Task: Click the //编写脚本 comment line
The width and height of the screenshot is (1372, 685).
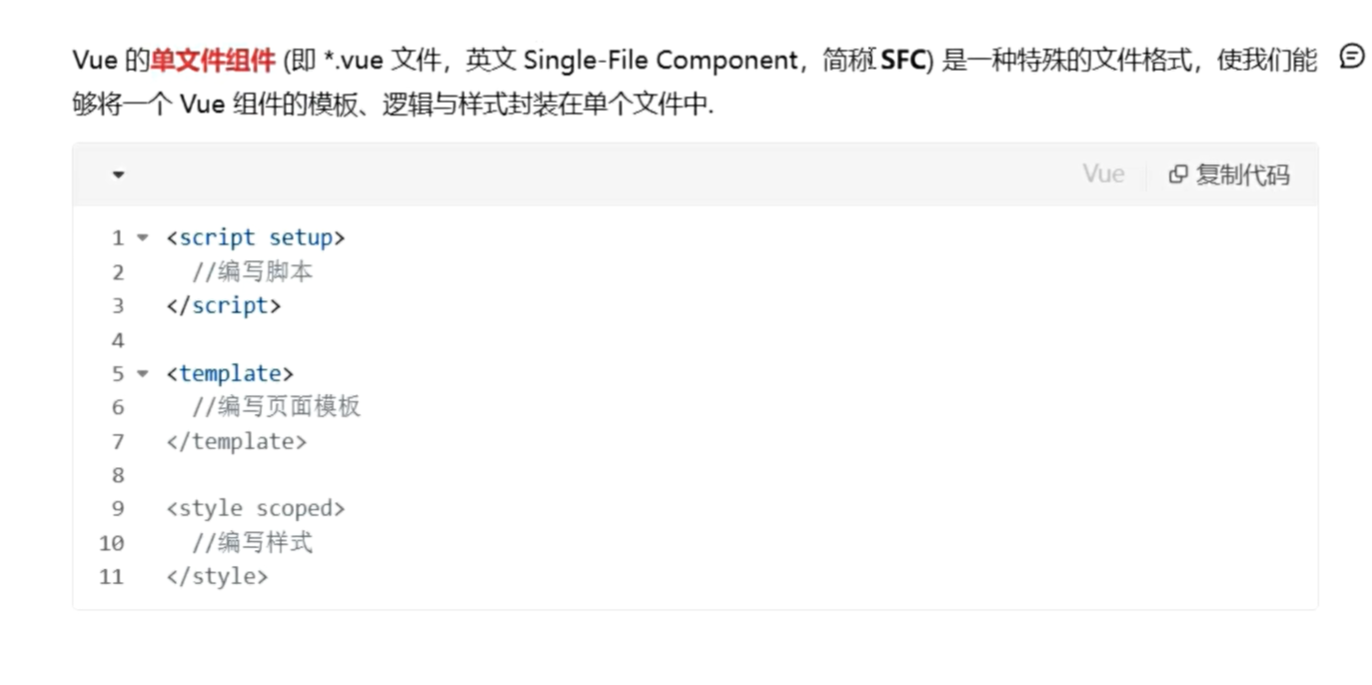Action: 253,272
